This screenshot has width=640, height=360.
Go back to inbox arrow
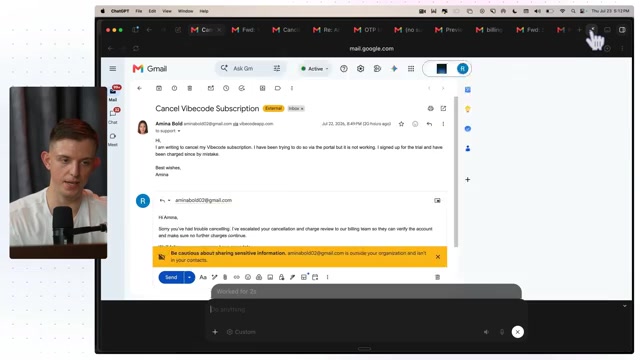coord(140,88)
